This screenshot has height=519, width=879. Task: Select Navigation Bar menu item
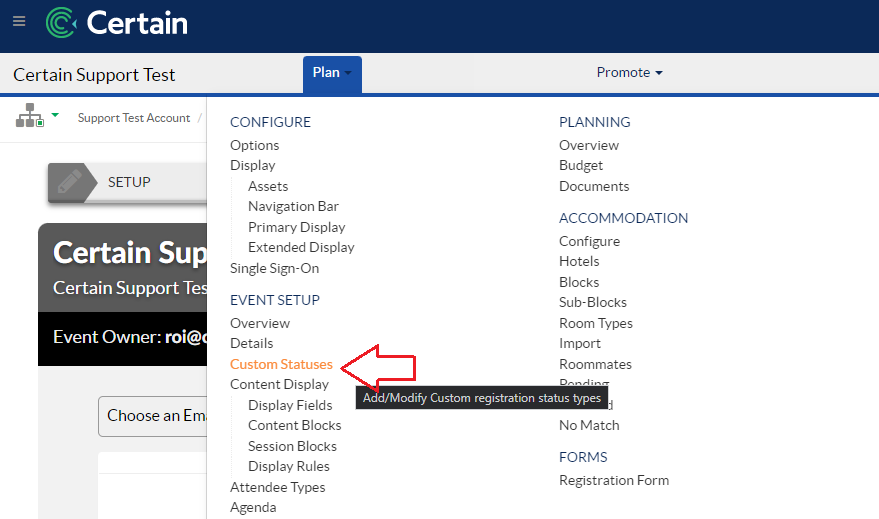pos(293,206)
